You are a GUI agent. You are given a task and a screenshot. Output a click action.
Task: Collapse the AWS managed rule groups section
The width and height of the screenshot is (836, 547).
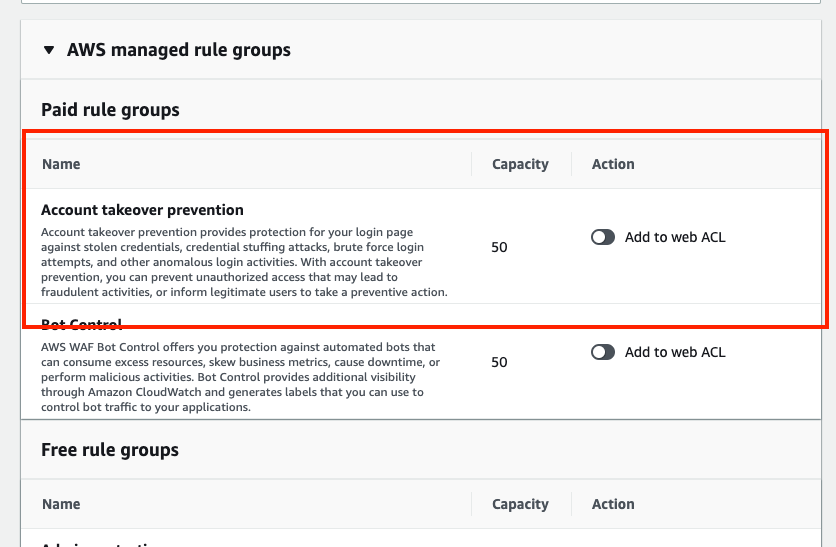tap(49, 50)
